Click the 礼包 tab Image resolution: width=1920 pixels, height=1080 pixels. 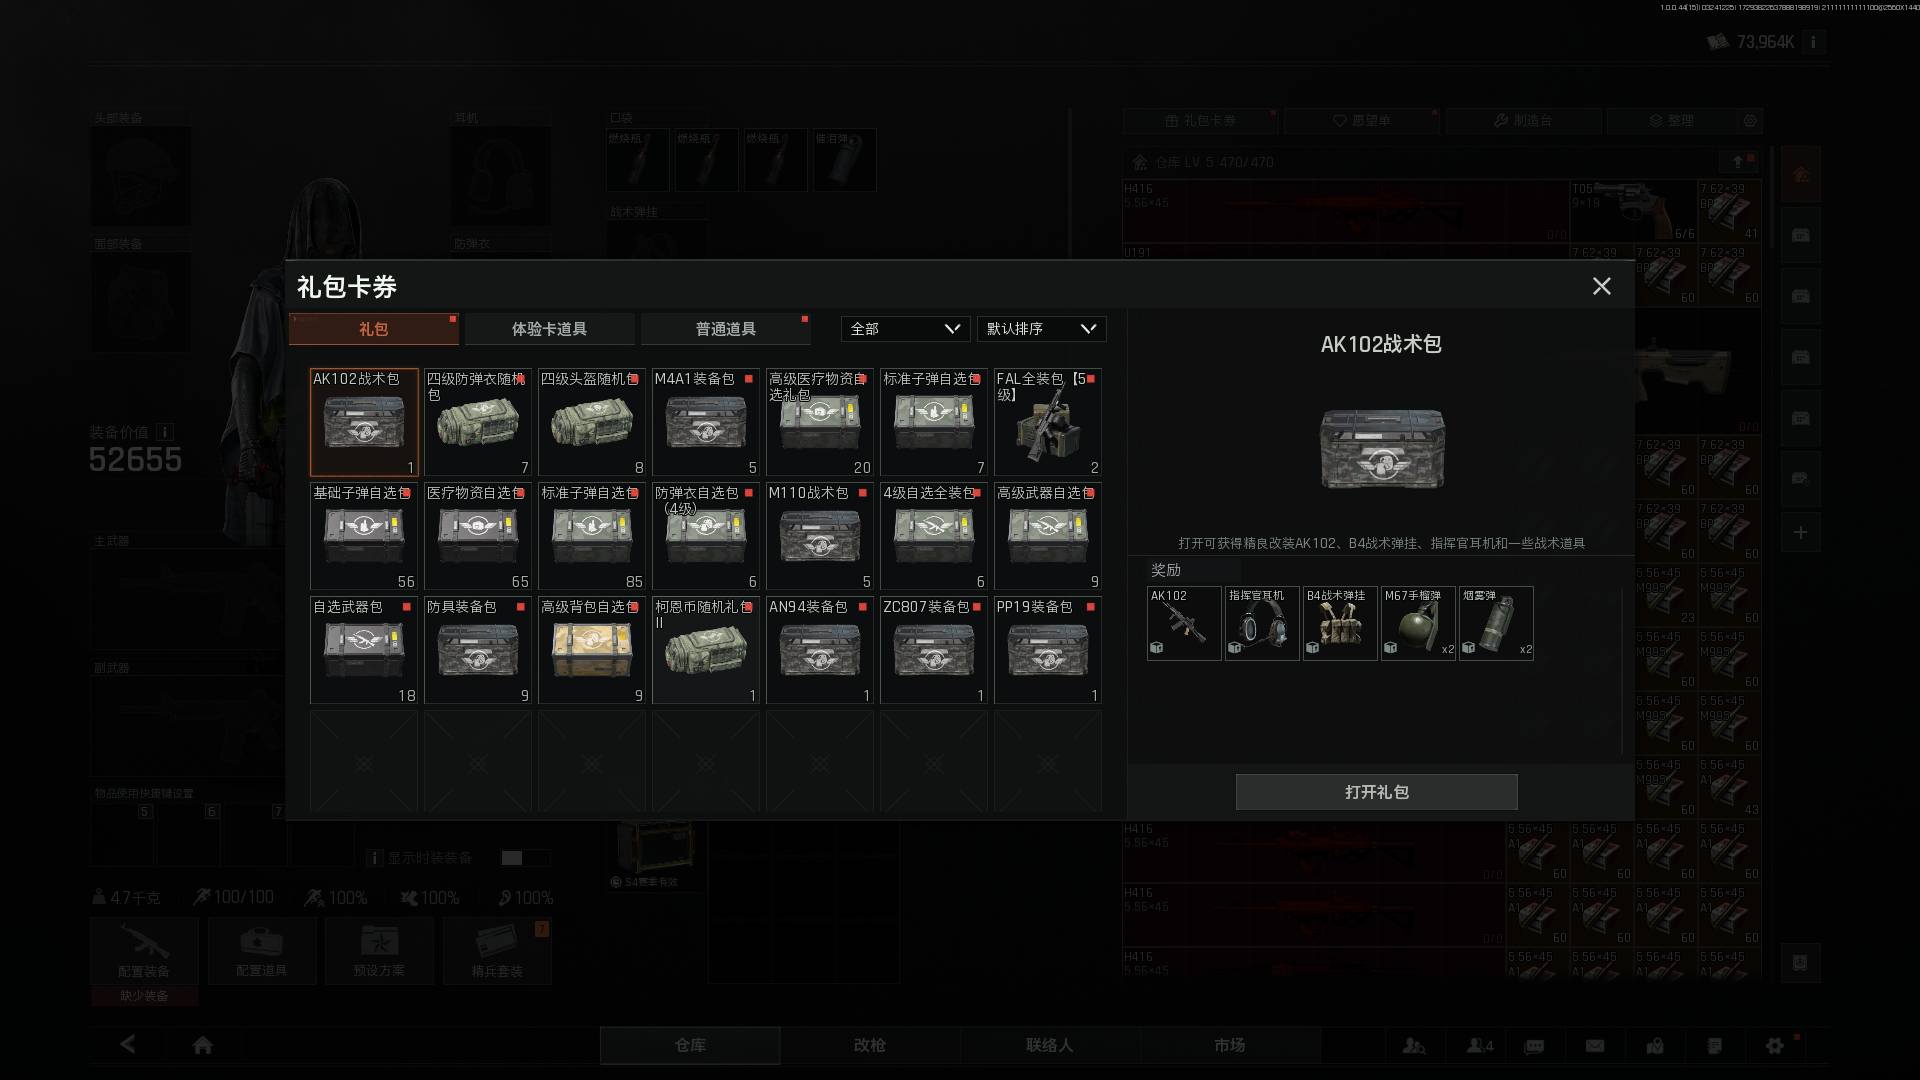pos(373,329)
